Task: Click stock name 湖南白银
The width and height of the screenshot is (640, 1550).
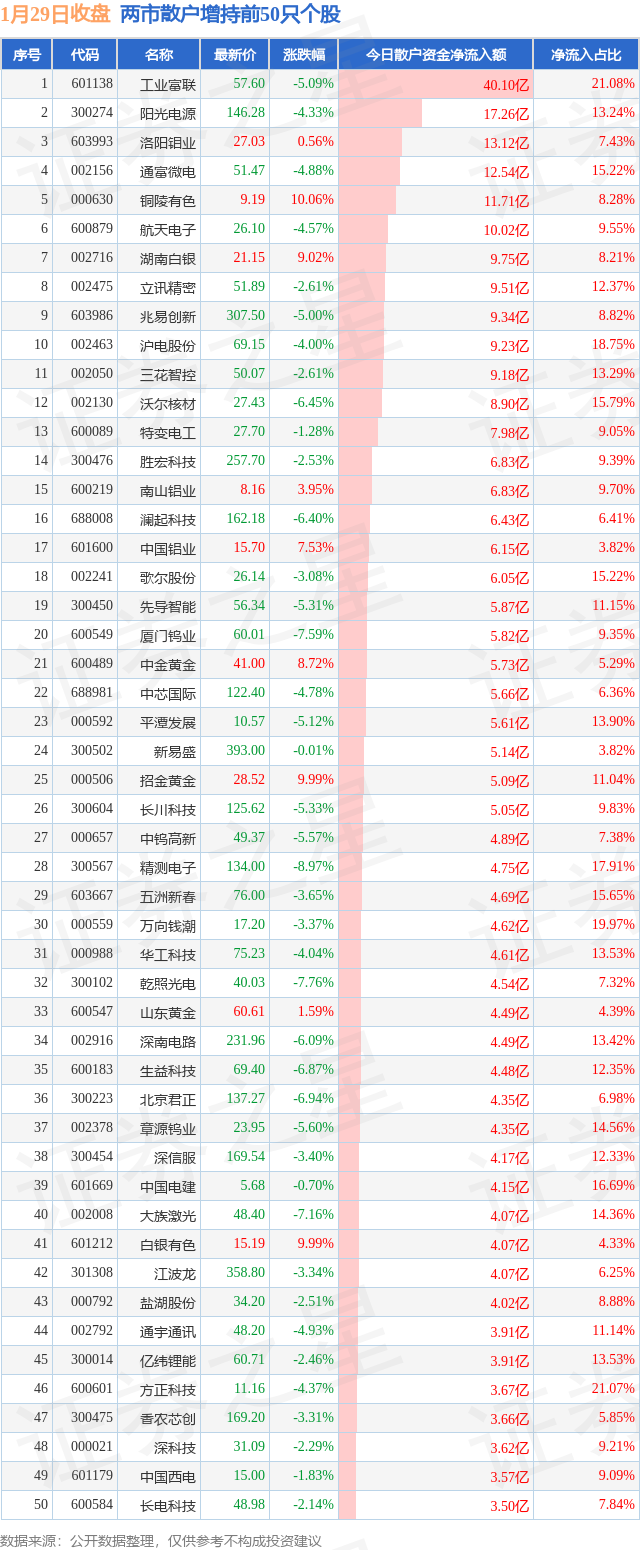Action: (168, 258)
